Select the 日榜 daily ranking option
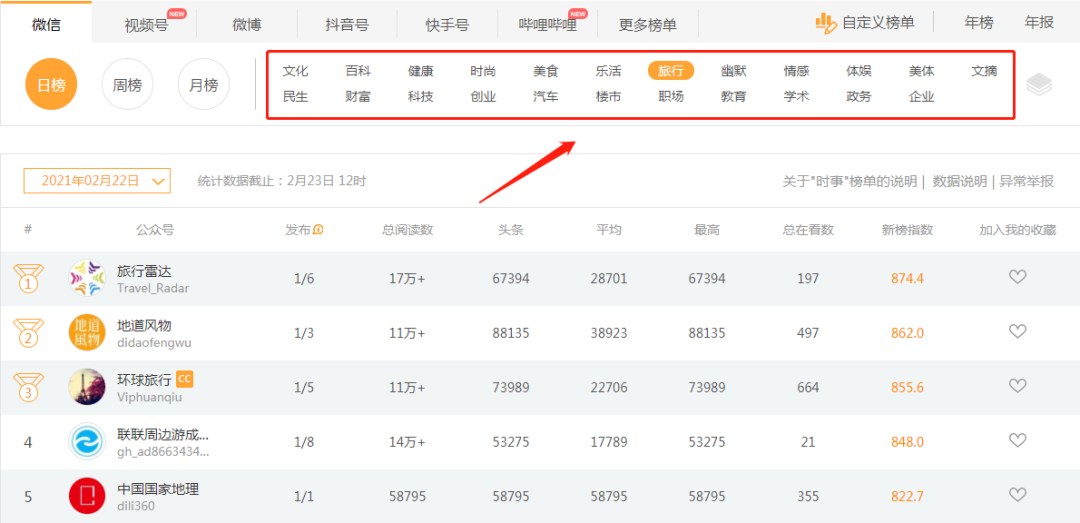The image size is (1080, 523). tap(51, 85)
